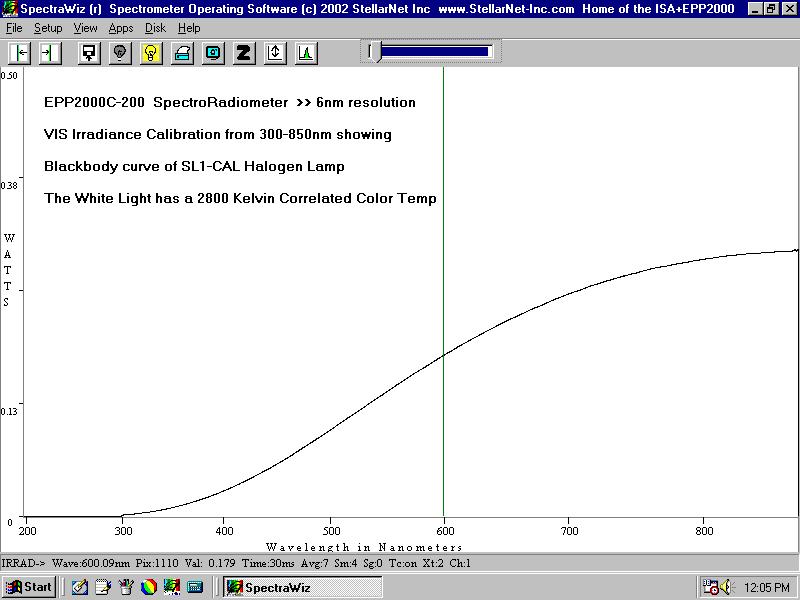Click the 500 x-axis wavelength label

click(x=331, y=531)
